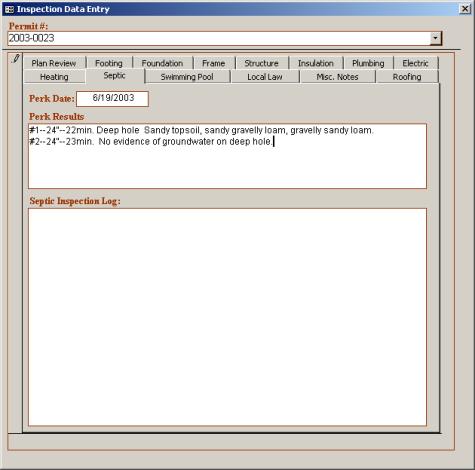475x470 pixels.
Task: Select the Septic tab
Action: tap(115, 76)
